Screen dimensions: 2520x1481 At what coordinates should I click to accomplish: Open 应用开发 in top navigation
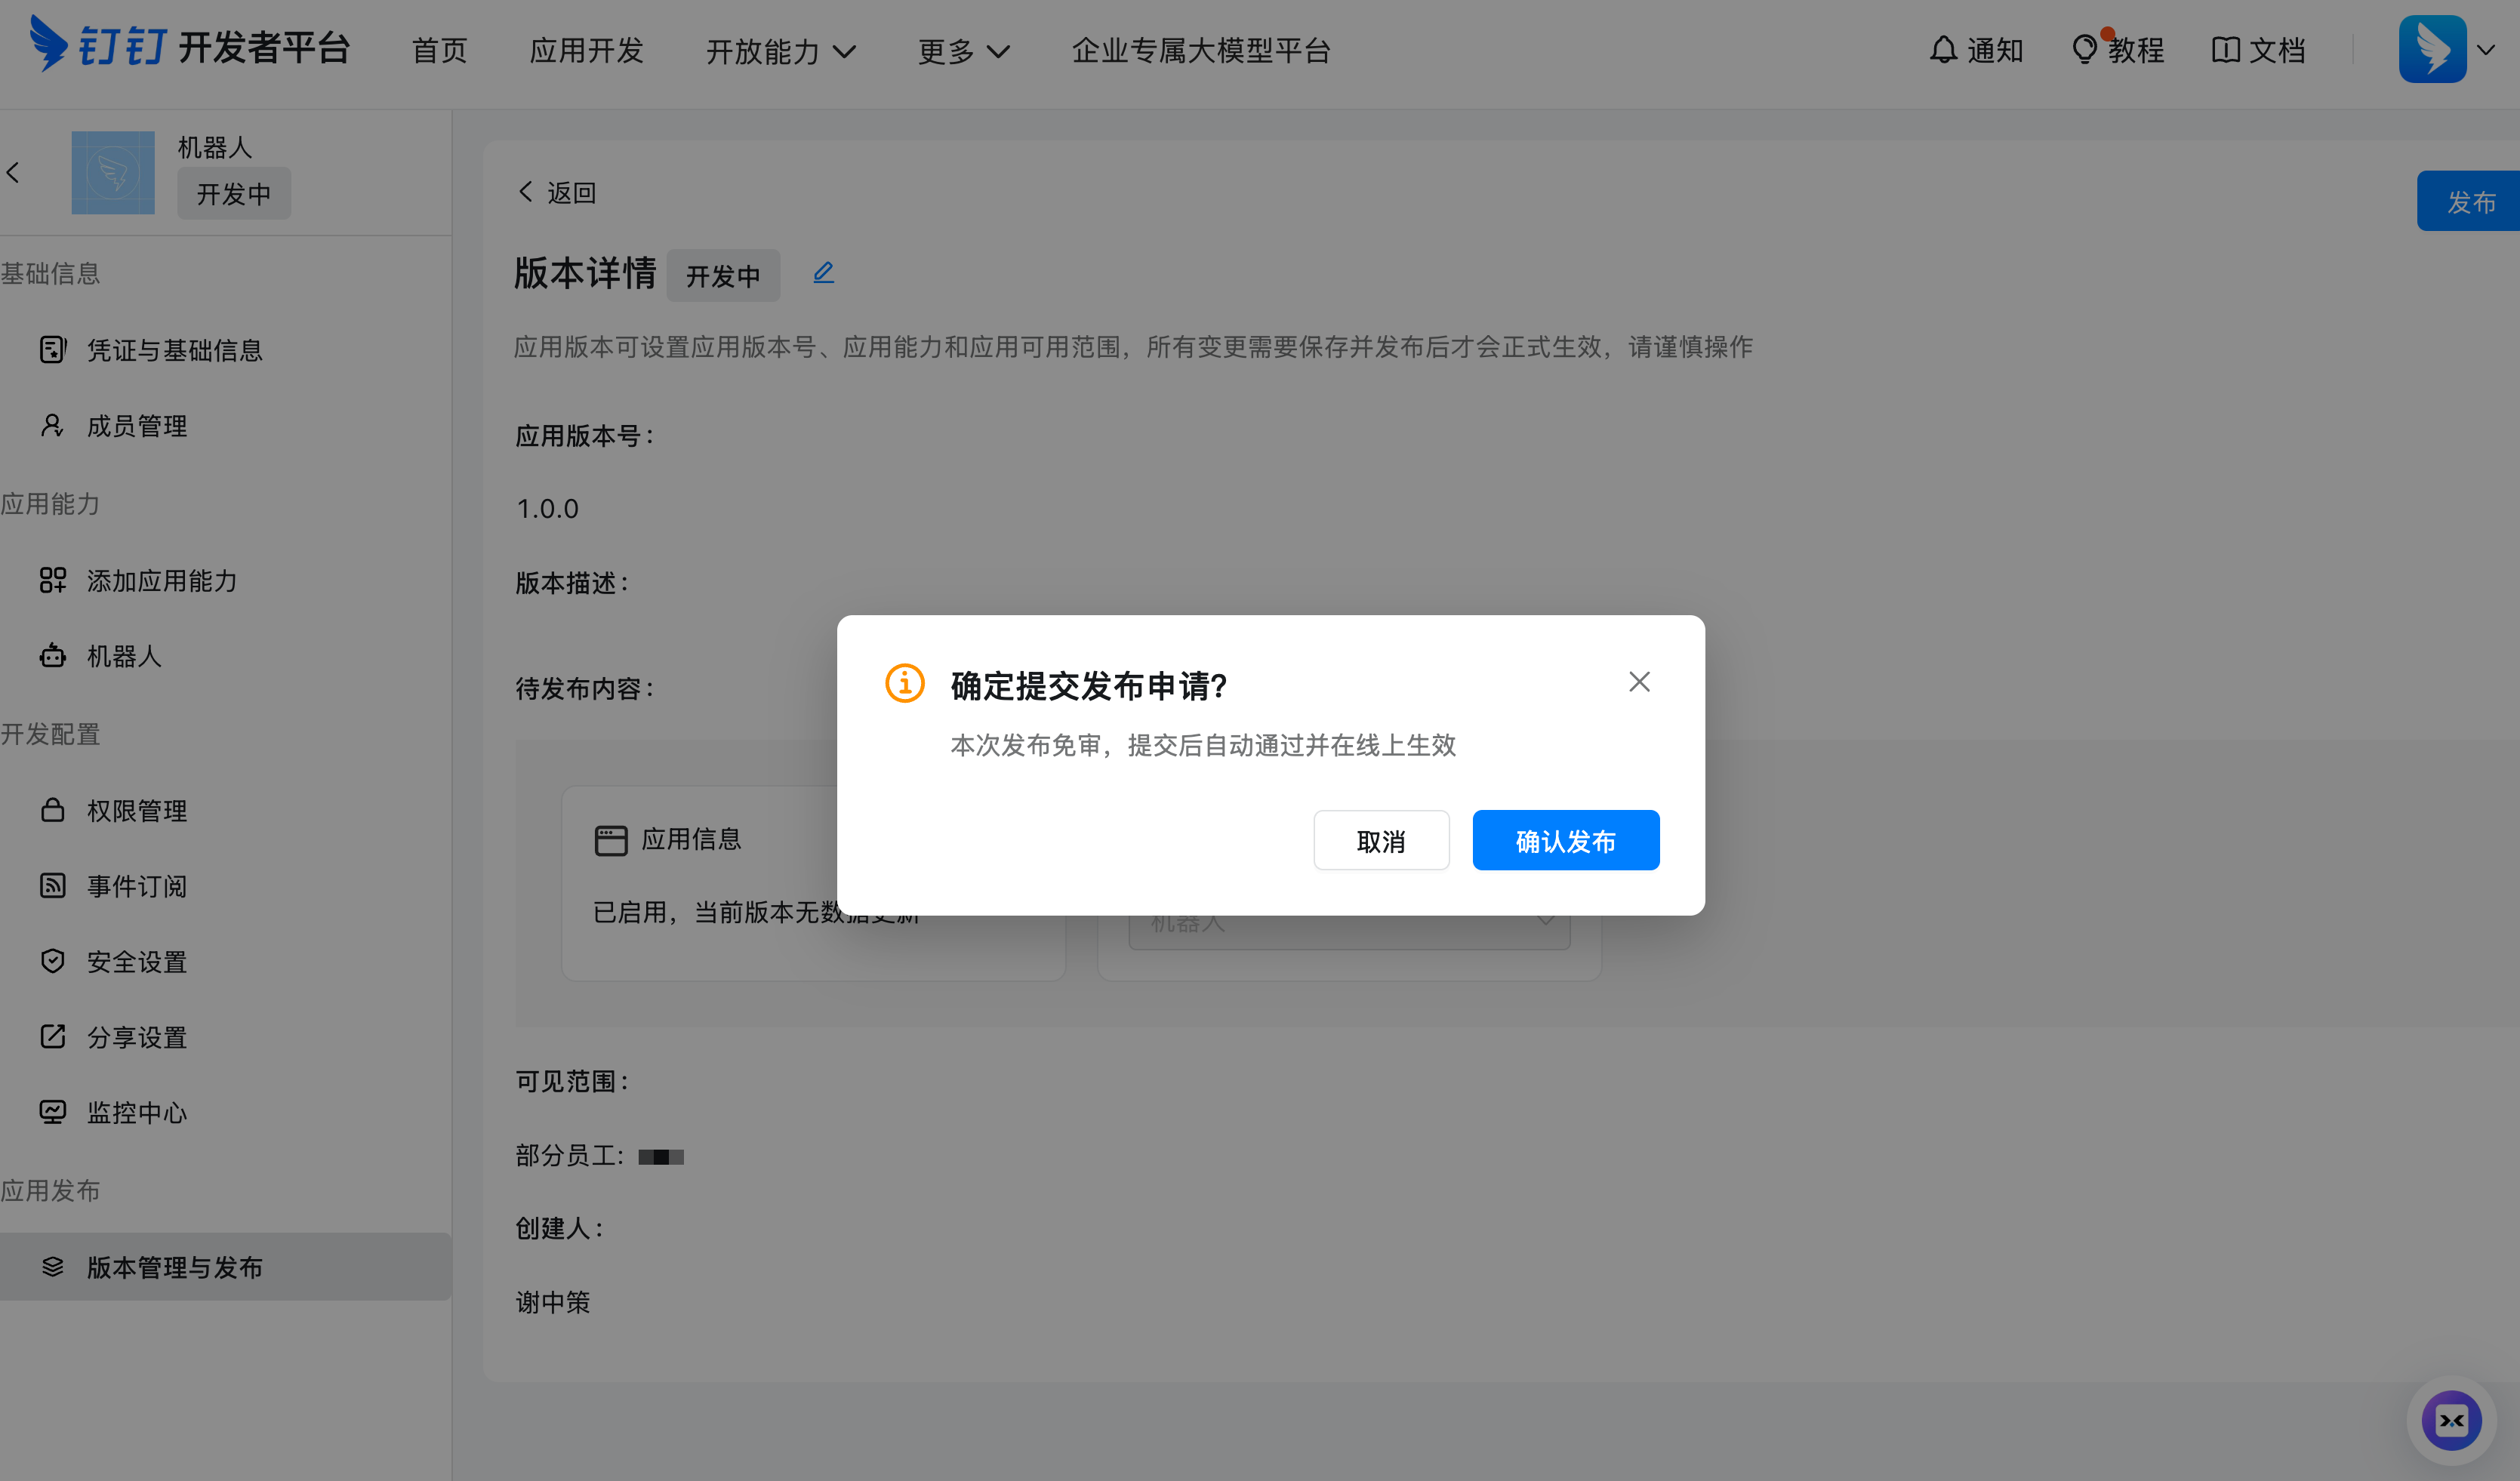point(586,51)
